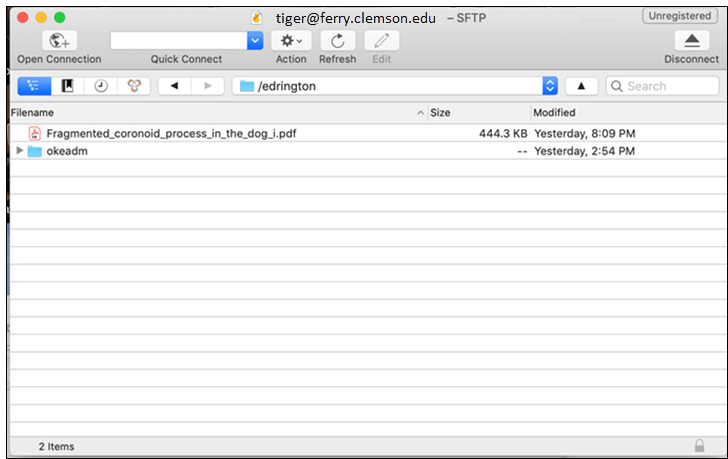Open the /edrington path dropdown
This screenshot has height=459, width=728.
(550, 86)
